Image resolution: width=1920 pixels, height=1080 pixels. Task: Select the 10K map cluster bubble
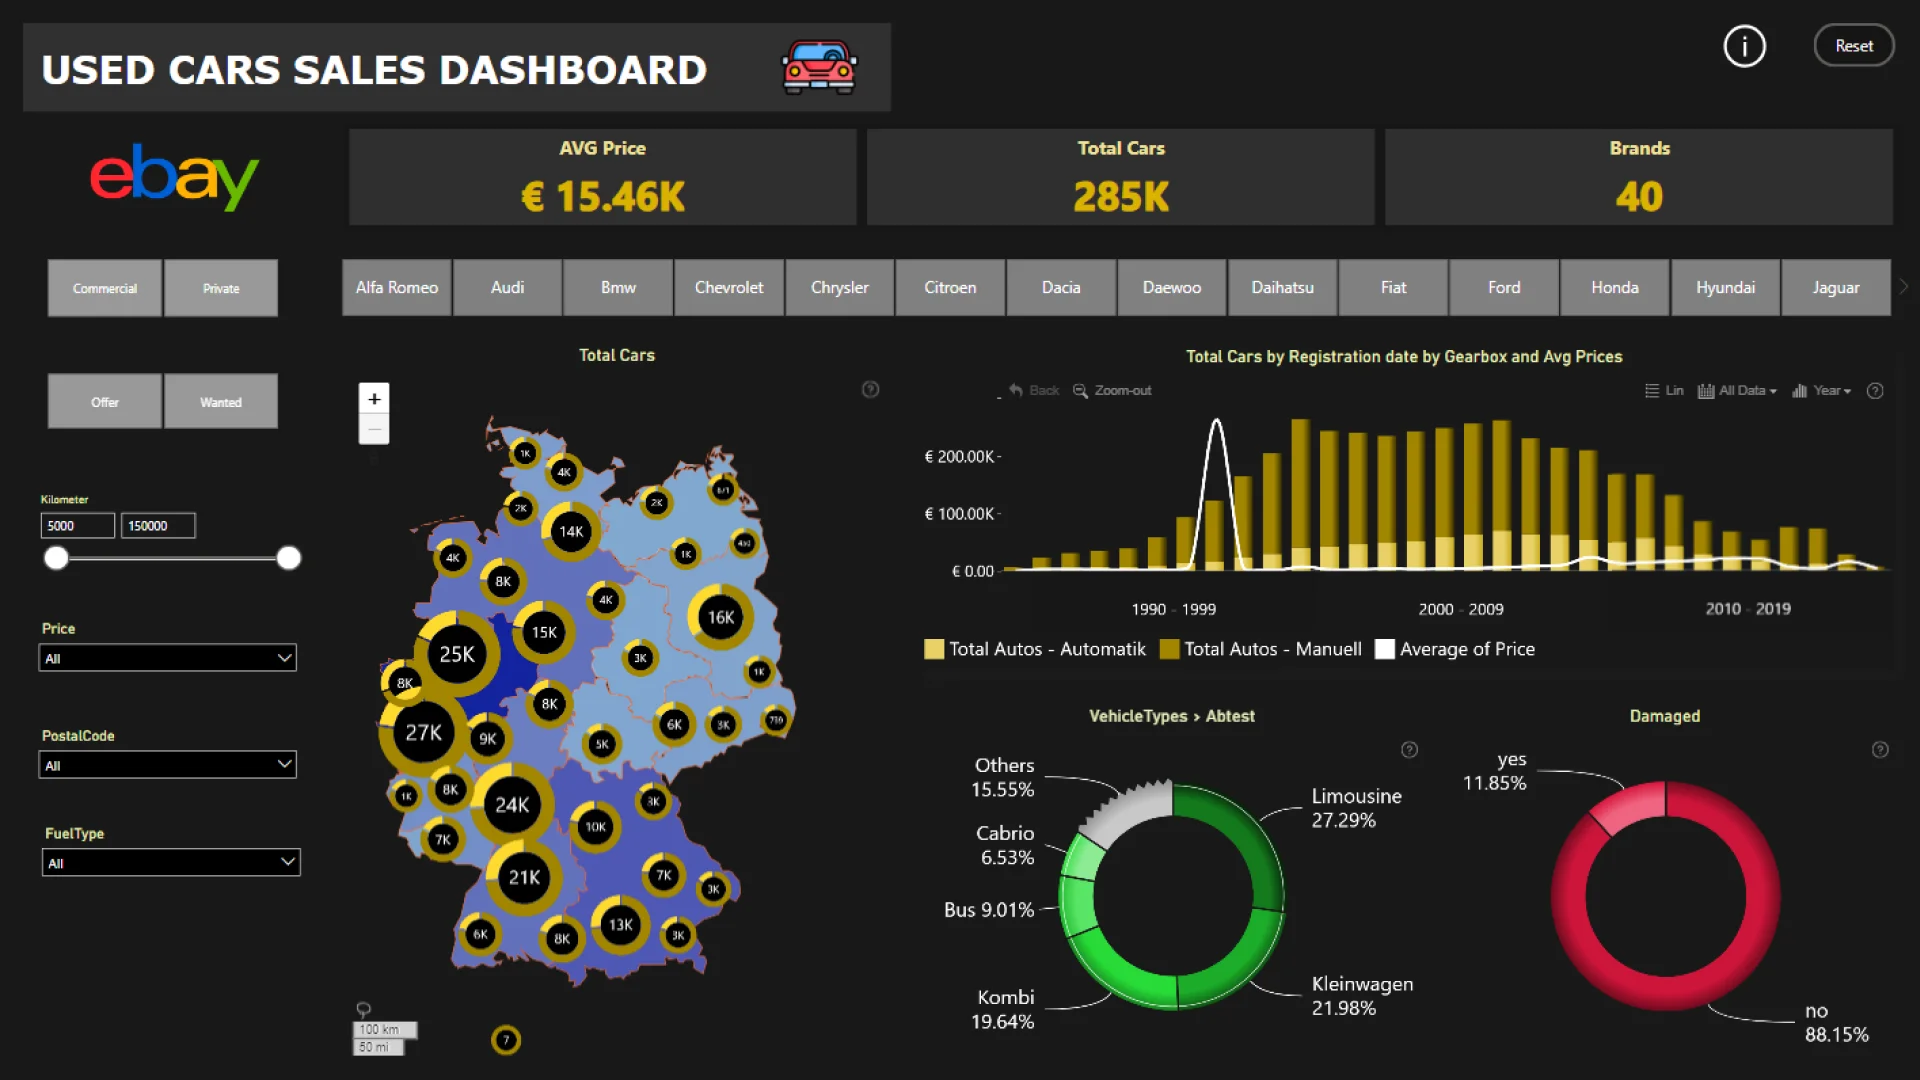point(595,827)
